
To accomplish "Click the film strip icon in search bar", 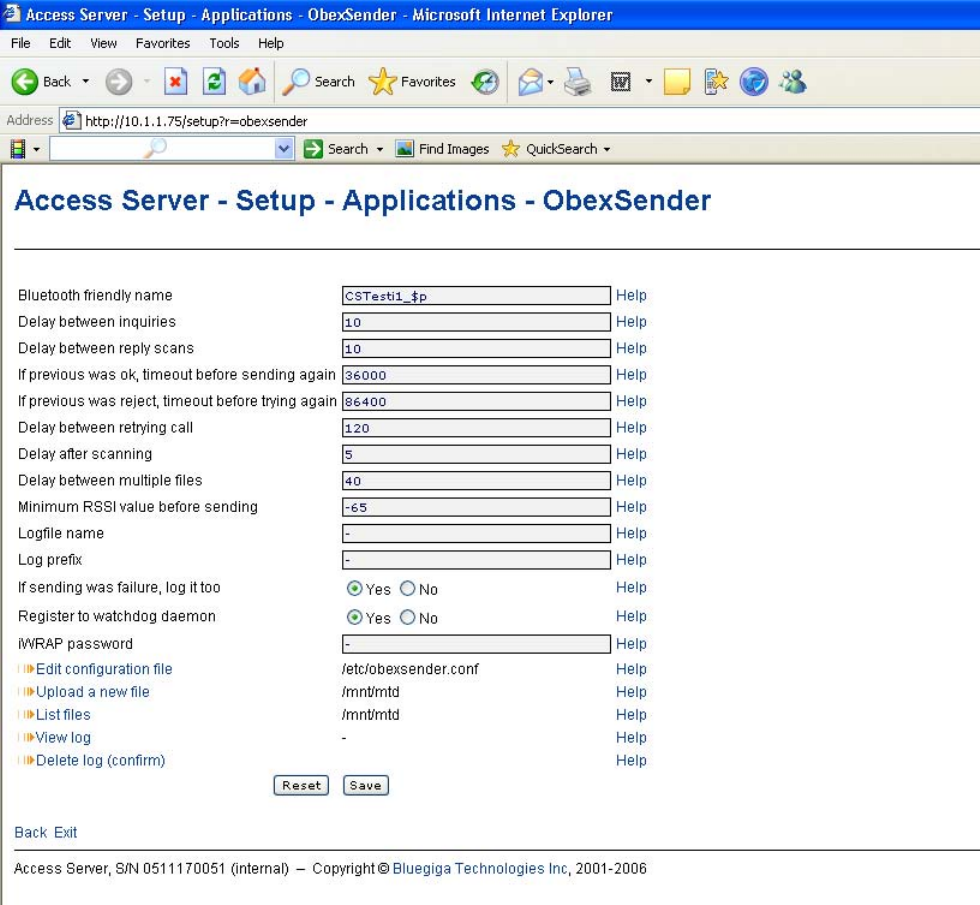I will [18, 149].
